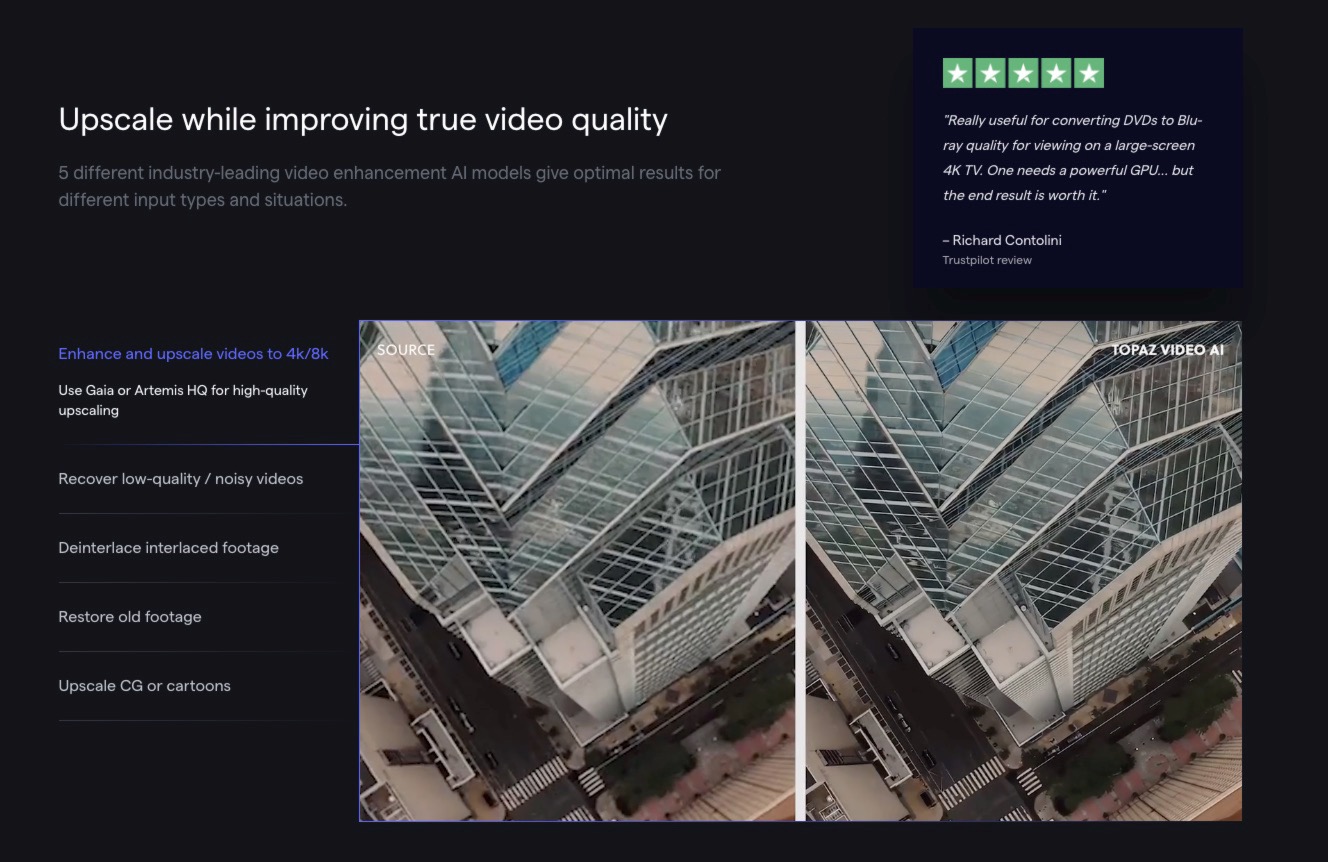Click the heading Upscale while improving true video quality
This screenshot has height=862, width=1328.
[x=363, y=119]
